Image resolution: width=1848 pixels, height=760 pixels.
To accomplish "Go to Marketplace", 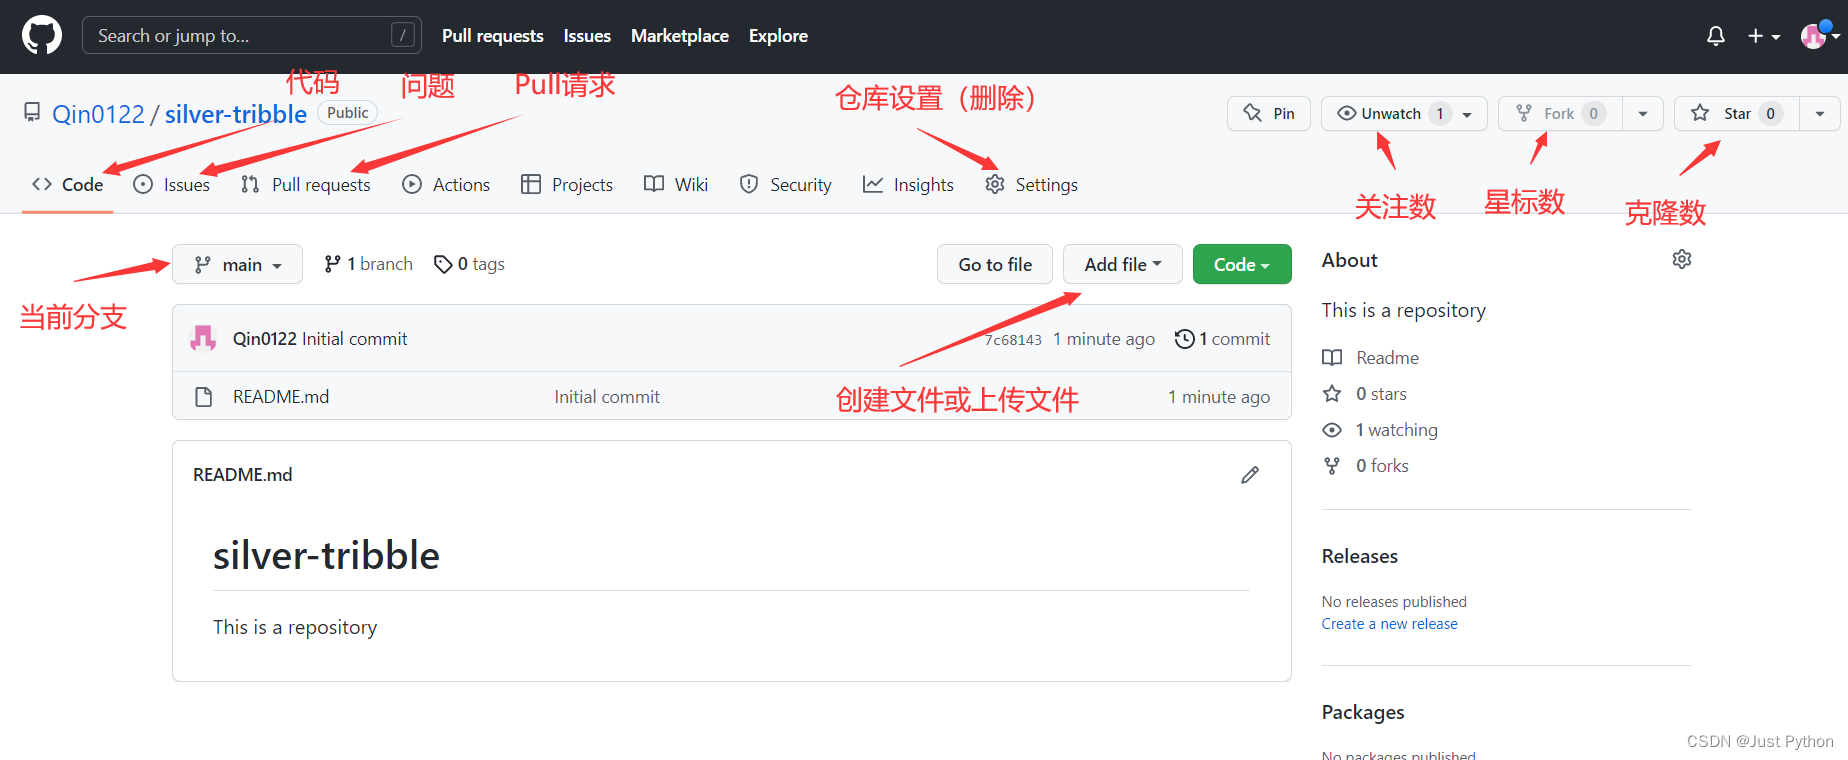I will 680,36.
